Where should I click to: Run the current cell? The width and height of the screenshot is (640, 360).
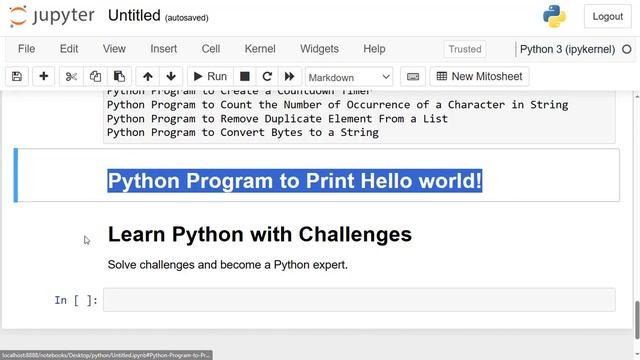[x=210, y=76]
